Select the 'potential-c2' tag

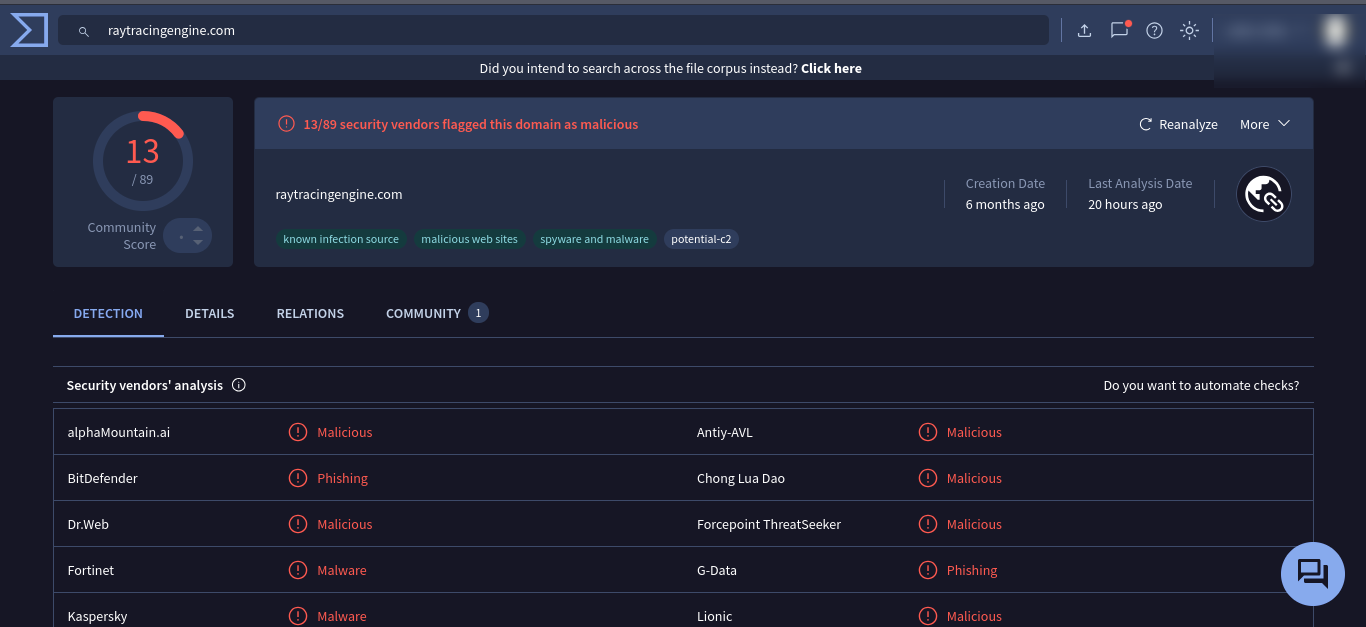tap(701, 239)
